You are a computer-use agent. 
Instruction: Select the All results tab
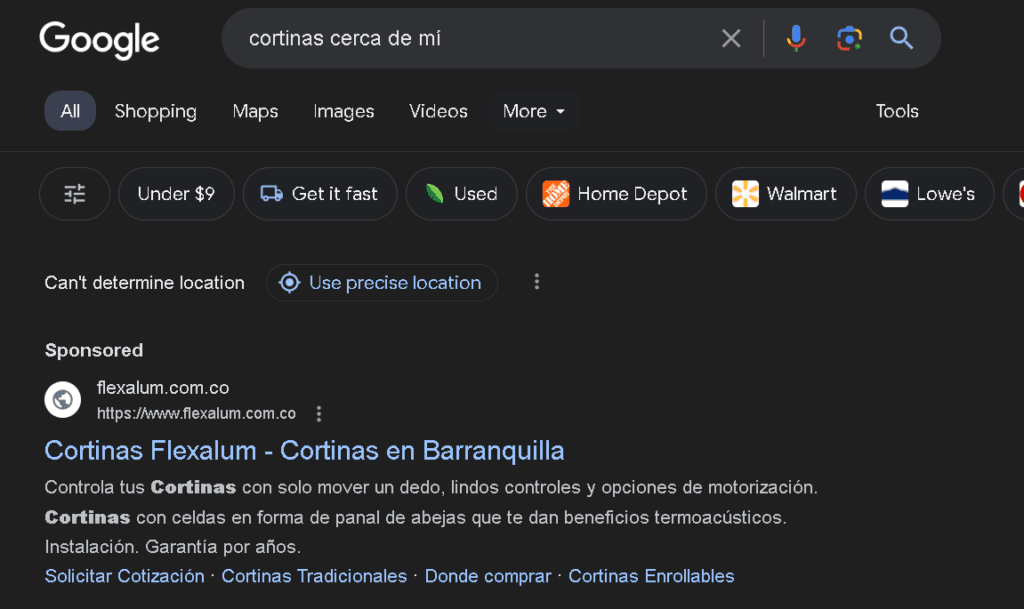click(70, 111)
